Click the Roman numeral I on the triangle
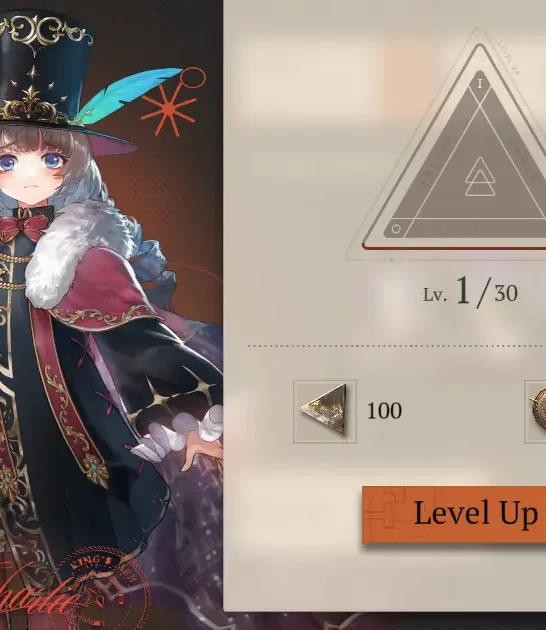Image resolution: width=546 pixels, height=630 pixels. (479, 84)
